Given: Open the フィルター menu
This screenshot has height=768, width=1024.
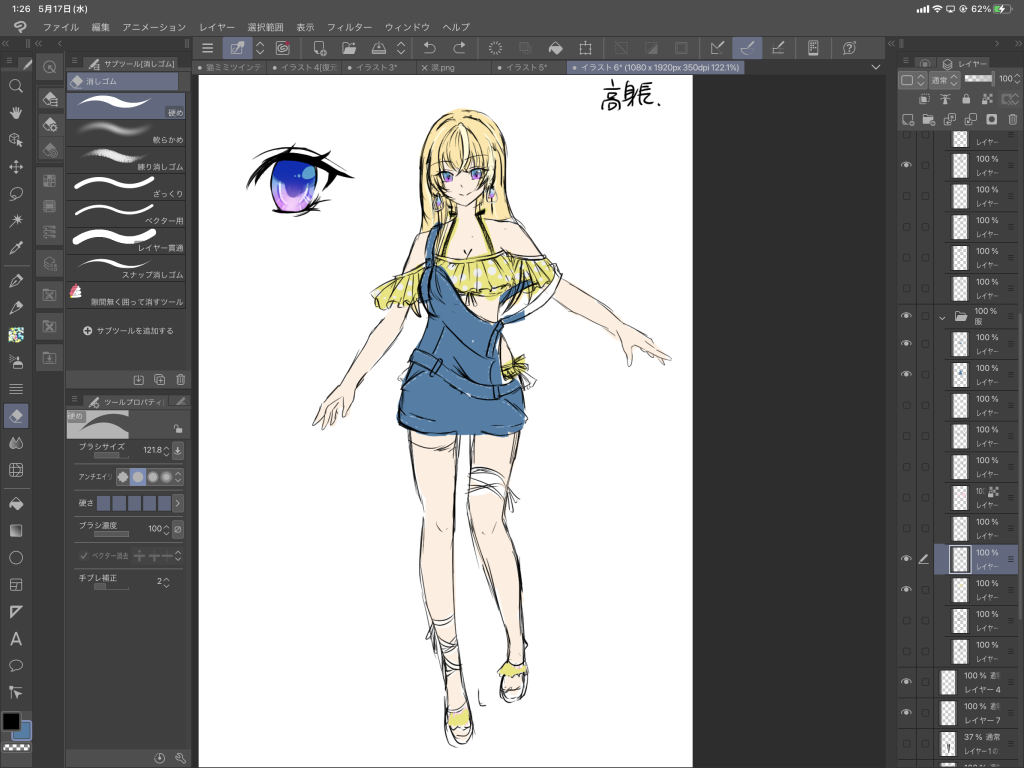Looking at the screenshot, I should pyautogui.click(x=349, y=26).
